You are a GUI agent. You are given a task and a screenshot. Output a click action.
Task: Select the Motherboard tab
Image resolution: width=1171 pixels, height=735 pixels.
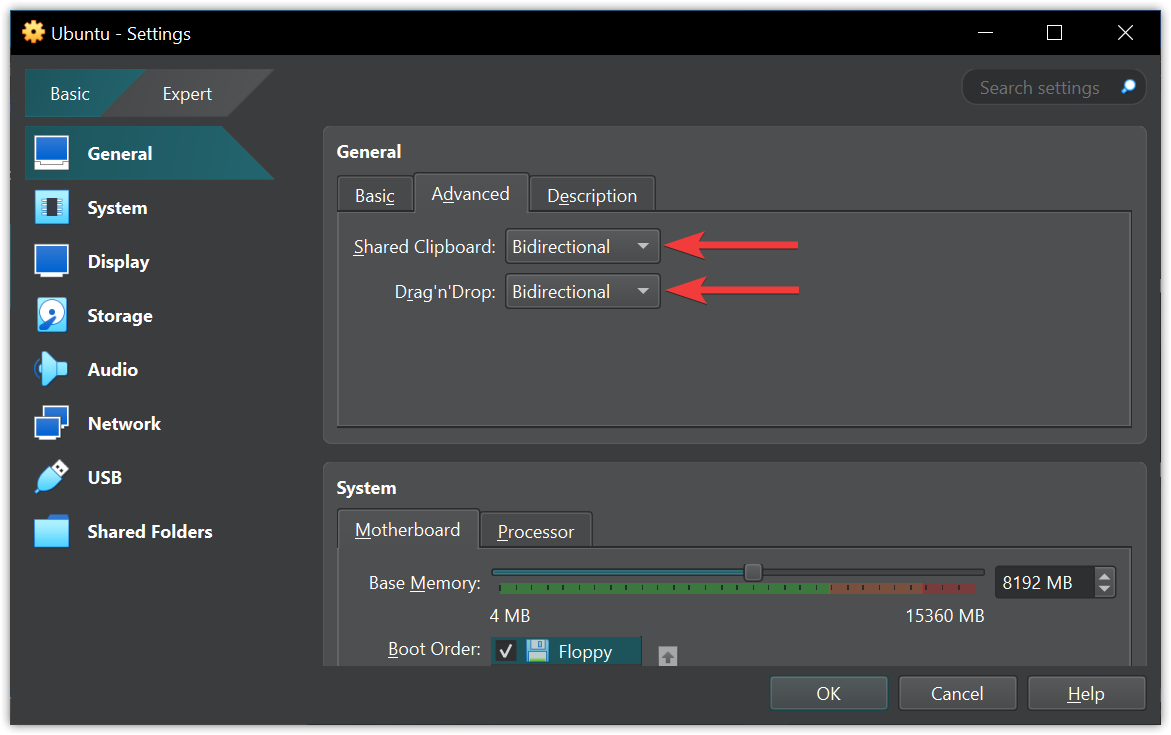408,530
